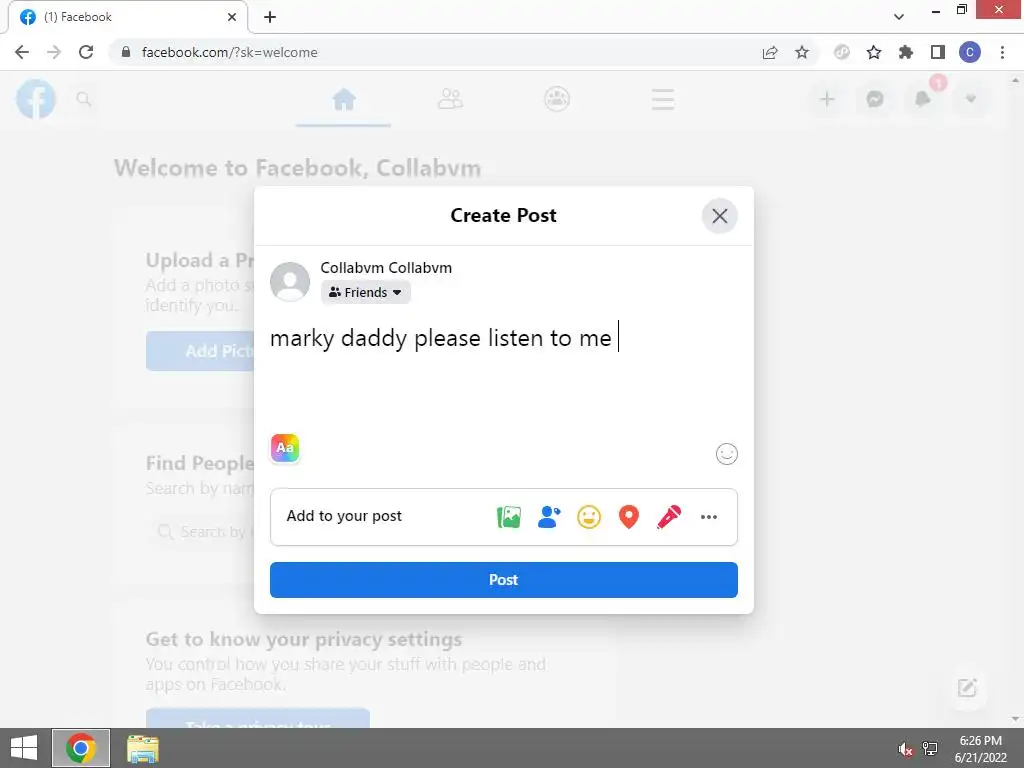Click the star extension icon beside puzzle
The image size is (1024, 768).
coord(874,52)
